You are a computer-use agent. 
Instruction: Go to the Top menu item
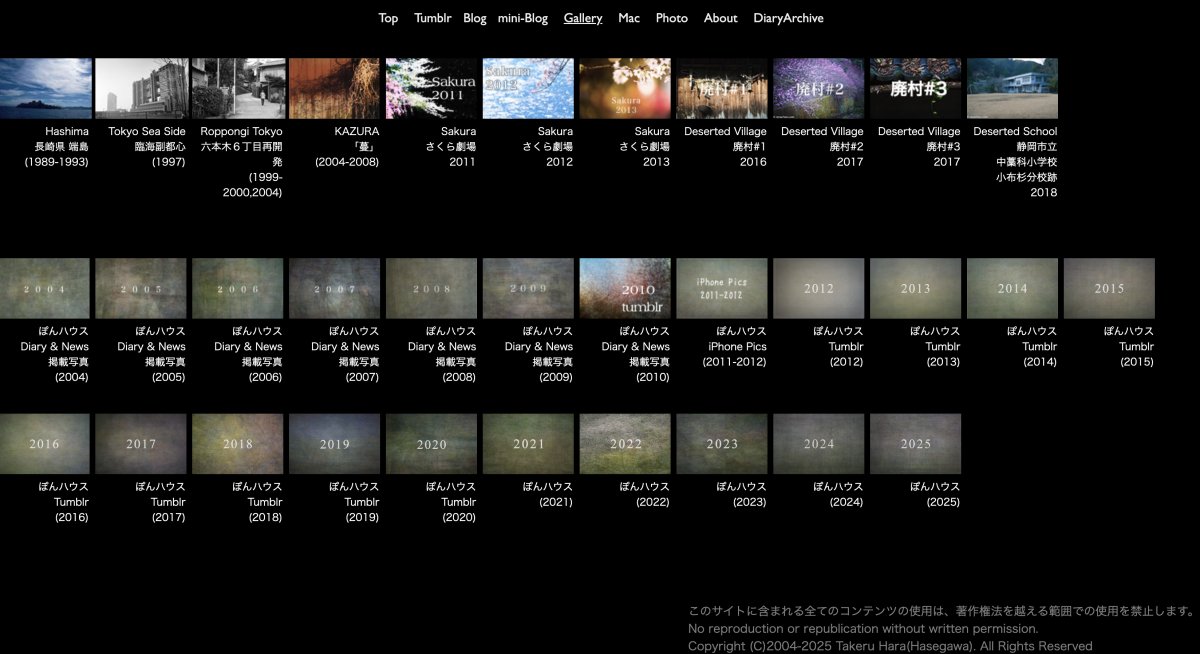[388, 18]
